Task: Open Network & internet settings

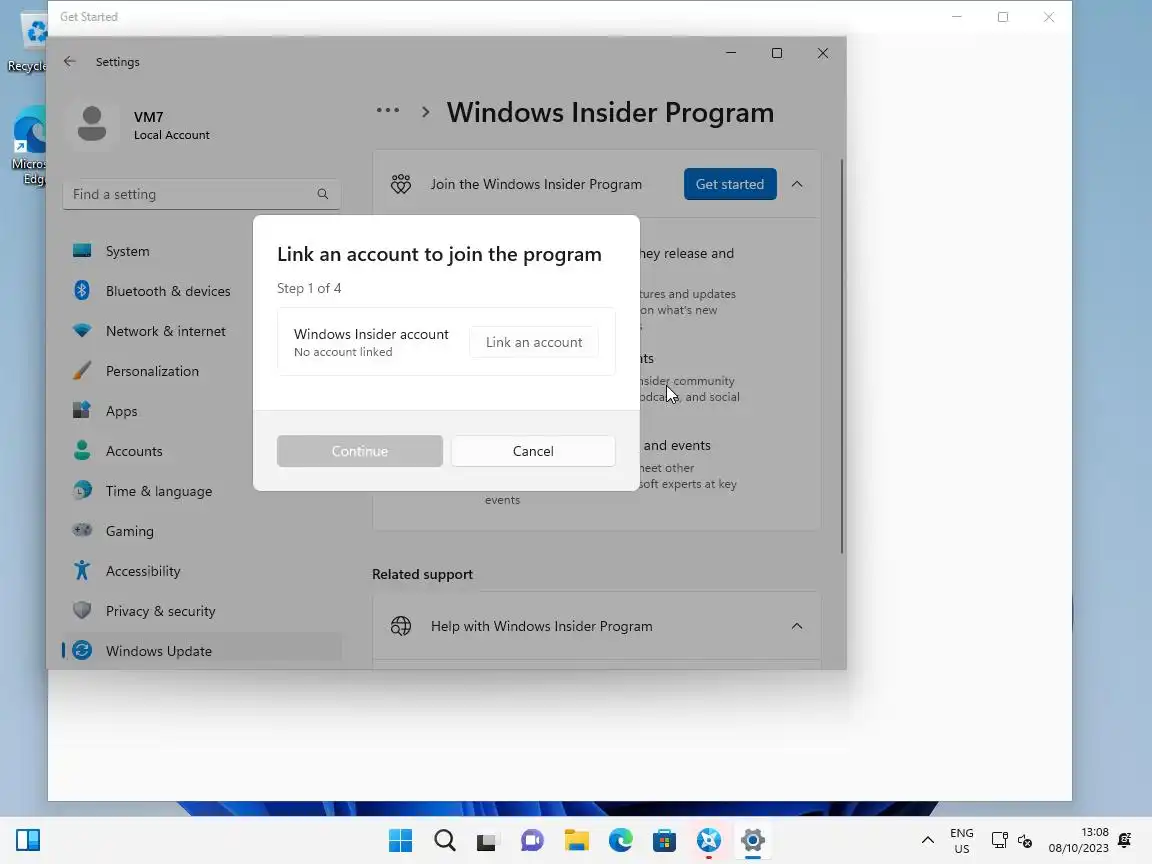Action: click(201, 331)
